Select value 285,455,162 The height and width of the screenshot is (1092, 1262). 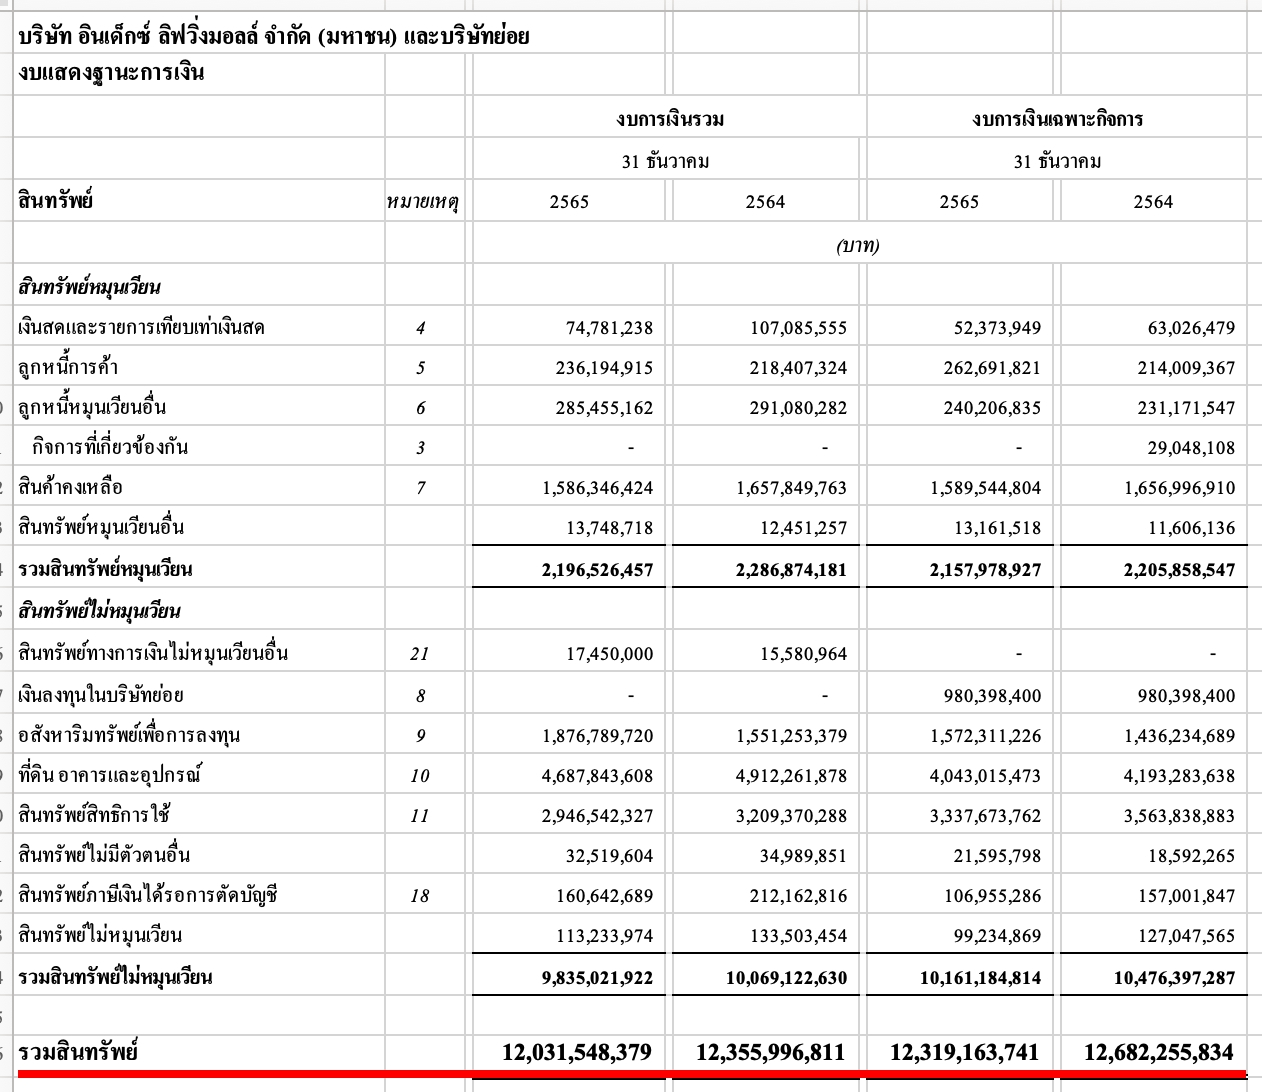click(604, 408)
